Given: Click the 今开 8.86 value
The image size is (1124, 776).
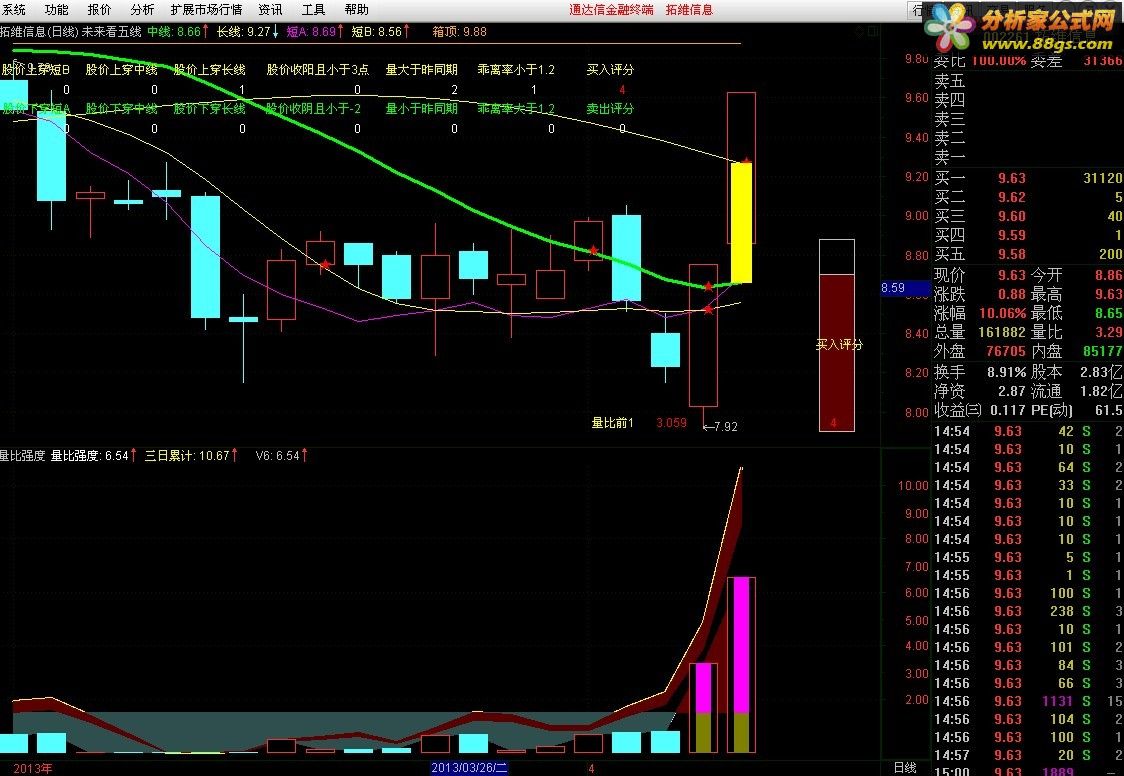Looking at the screenshot, I should tap(1108, 275).
